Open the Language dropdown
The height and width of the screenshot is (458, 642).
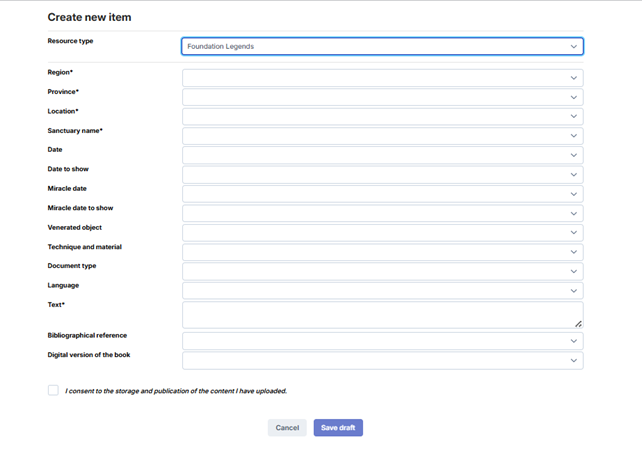[x=382, y=291]
